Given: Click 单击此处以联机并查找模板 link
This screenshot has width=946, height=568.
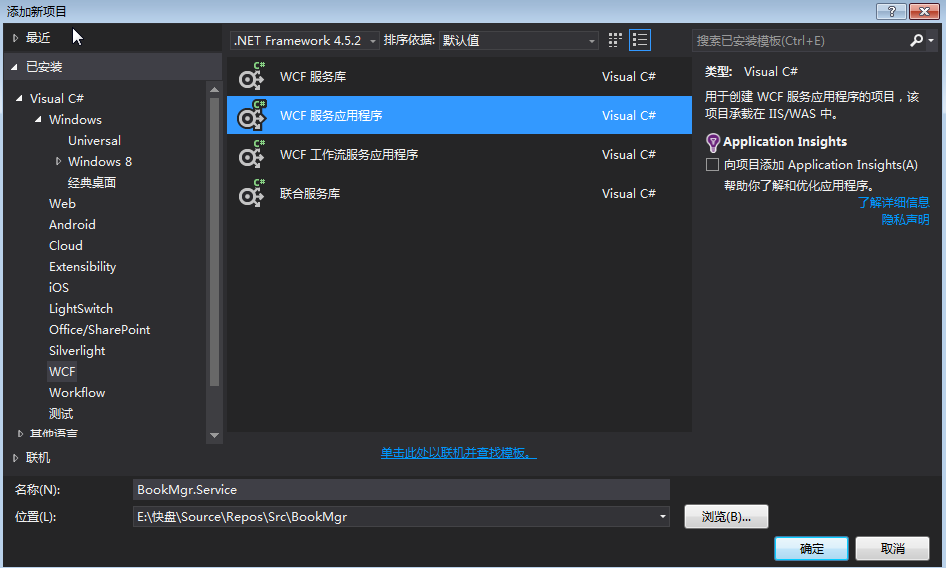Looking at the screenshot, I should point(459,453).
